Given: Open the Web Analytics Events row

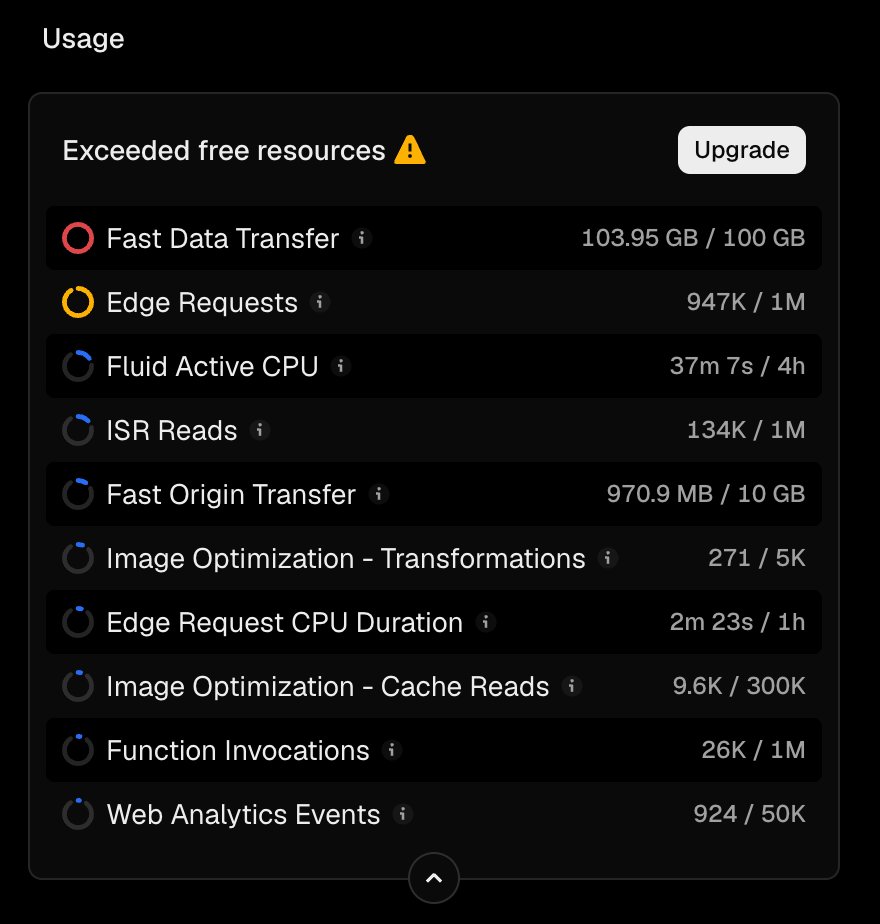Looking at the screenshot, I should tap(434, 814).
